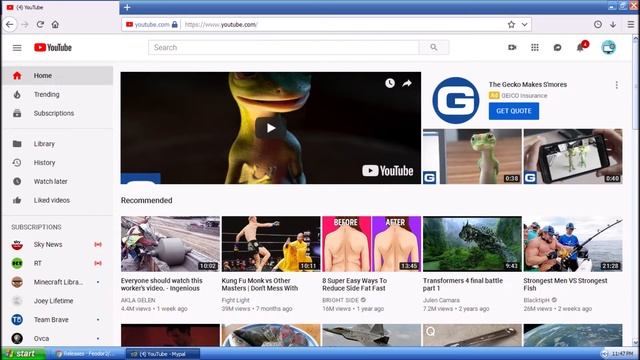Click the GET QUOTE button
This screenshot has width=640, height=360.
[513, 111]
